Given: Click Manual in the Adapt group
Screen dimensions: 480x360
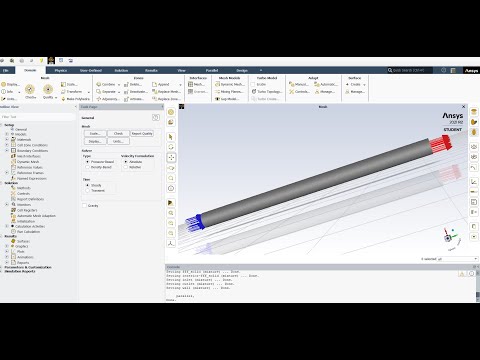Looking at the screenshot, I should [x=299, y=84].
